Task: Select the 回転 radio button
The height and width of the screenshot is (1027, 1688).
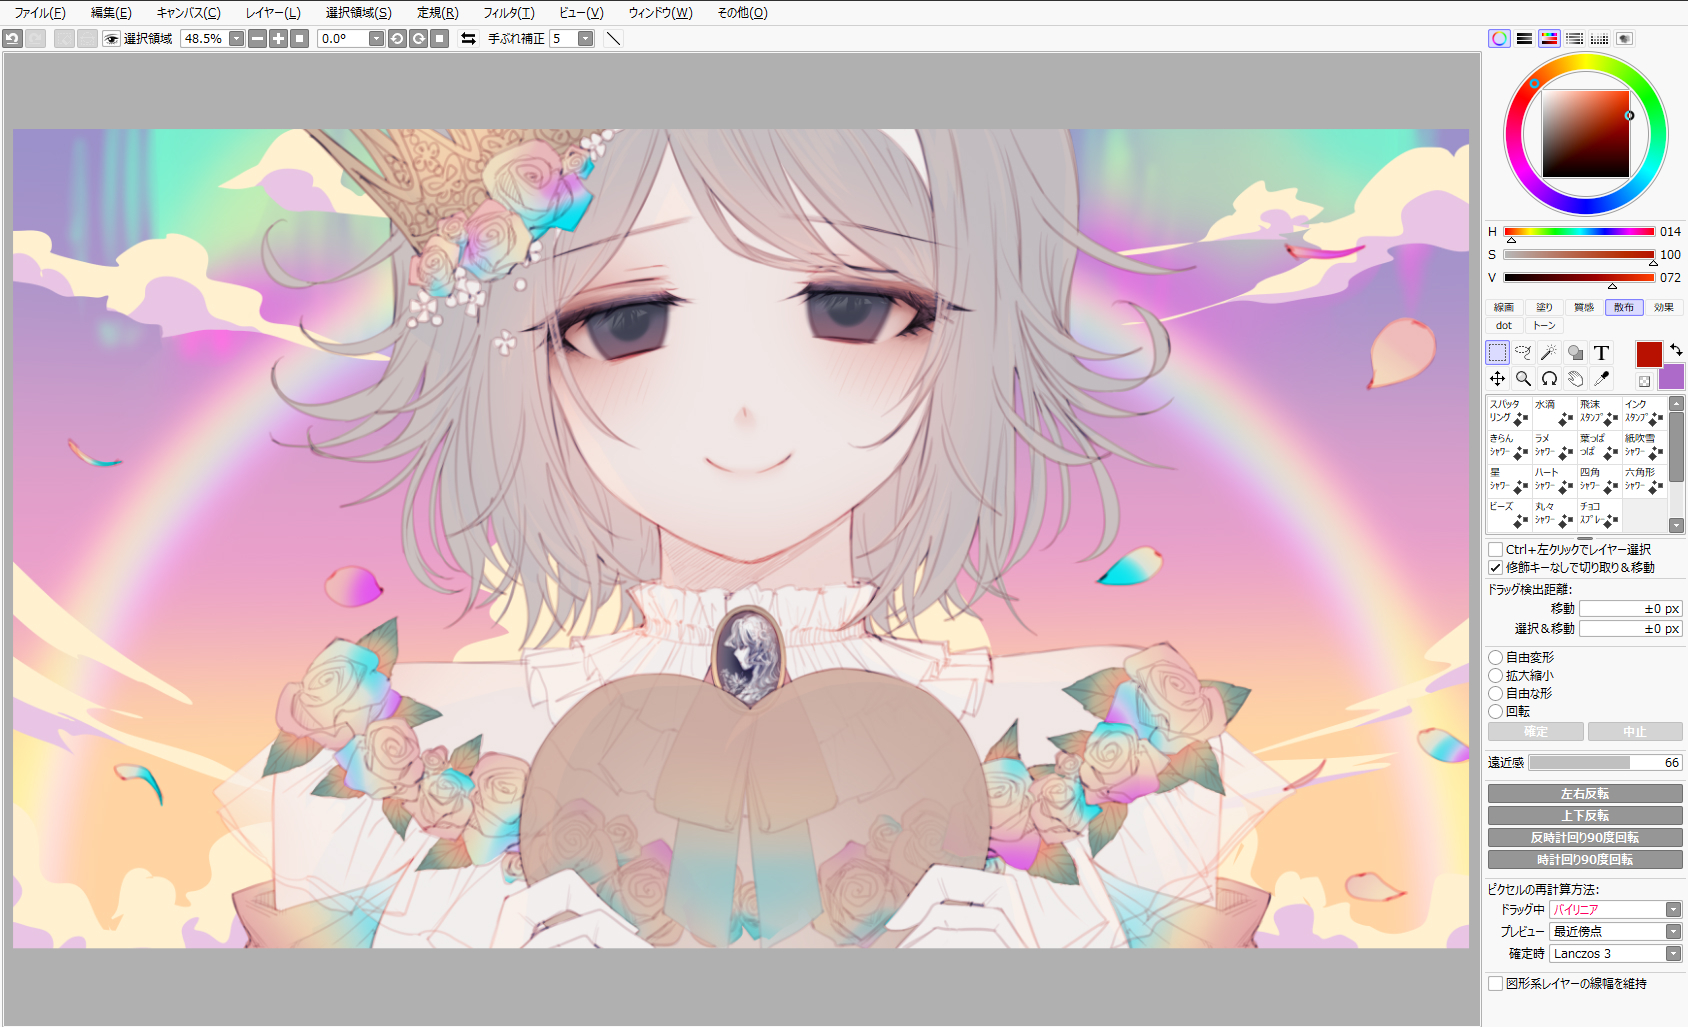Action: pos(1496,712)
